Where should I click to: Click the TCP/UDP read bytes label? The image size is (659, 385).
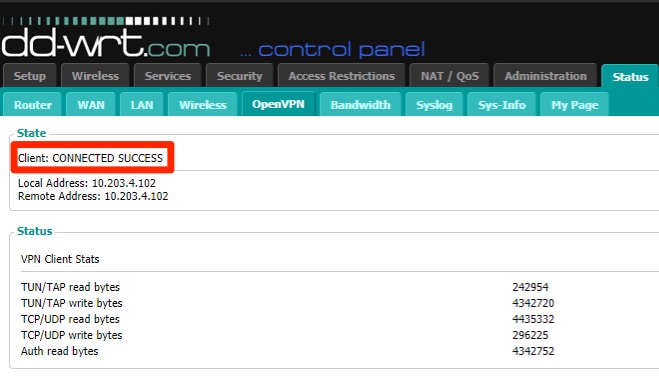[x=70, y=319]
